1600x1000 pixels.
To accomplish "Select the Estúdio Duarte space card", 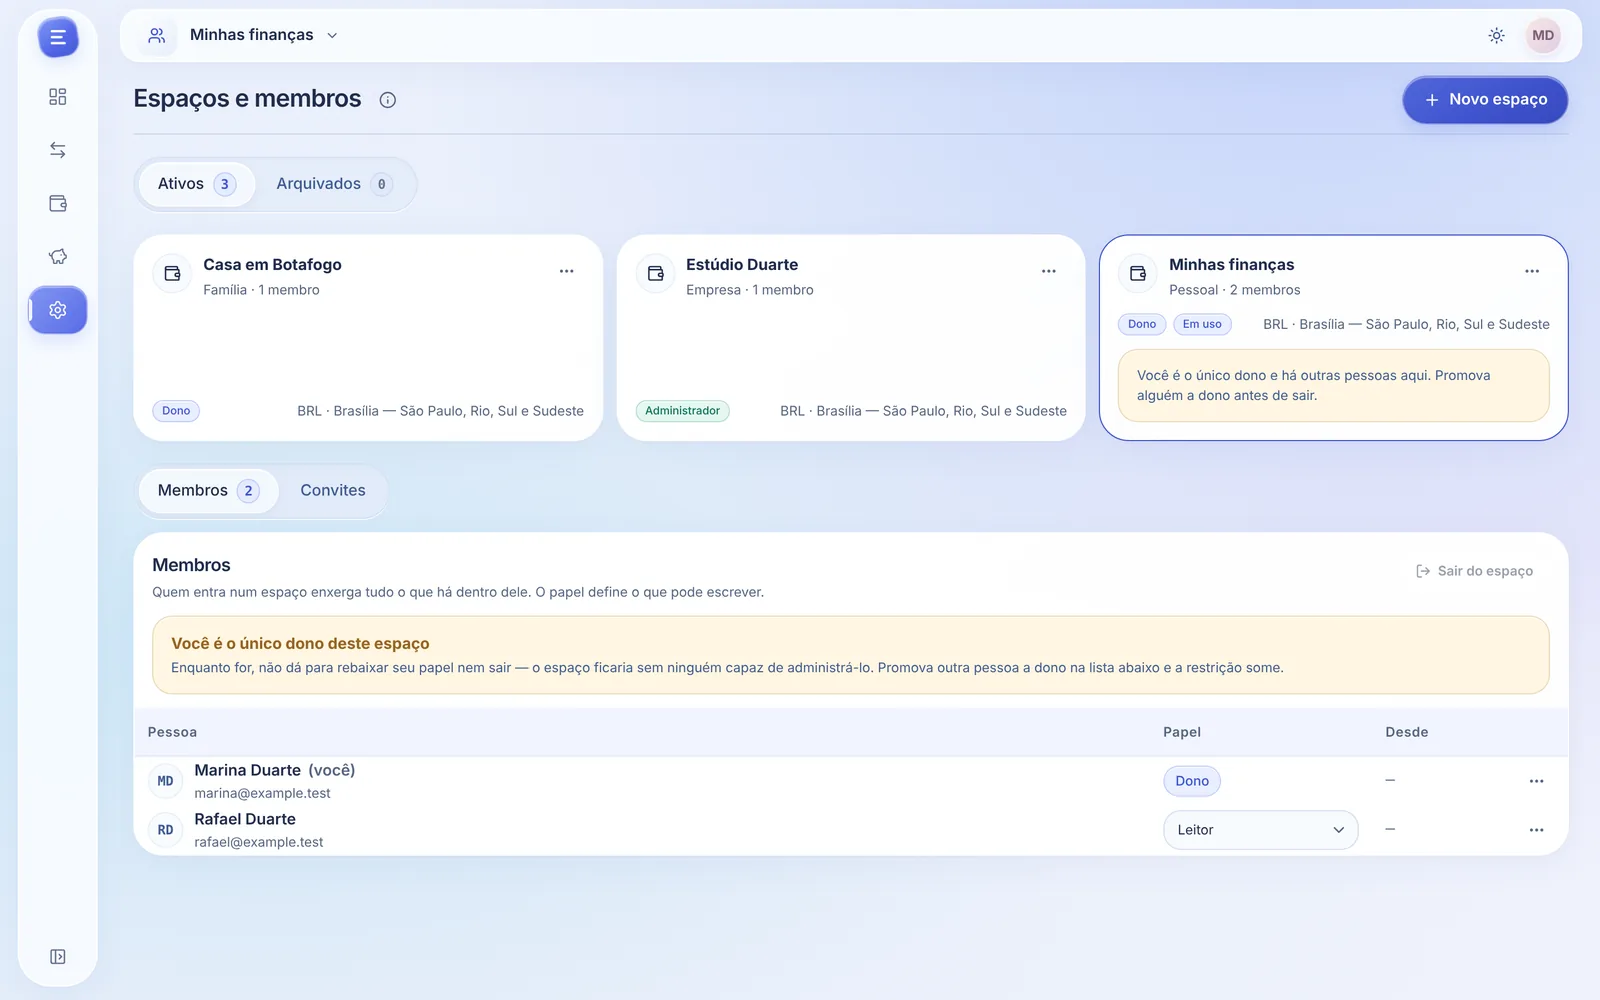I will click(x=851, y=338).
